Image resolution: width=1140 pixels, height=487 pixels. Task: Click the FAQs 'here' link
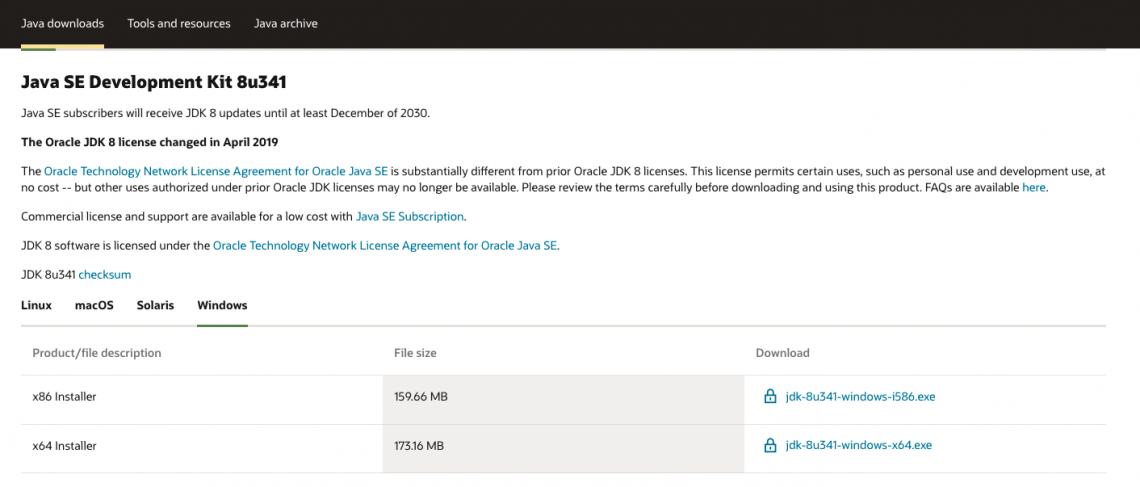click(x=1033, y=187)
